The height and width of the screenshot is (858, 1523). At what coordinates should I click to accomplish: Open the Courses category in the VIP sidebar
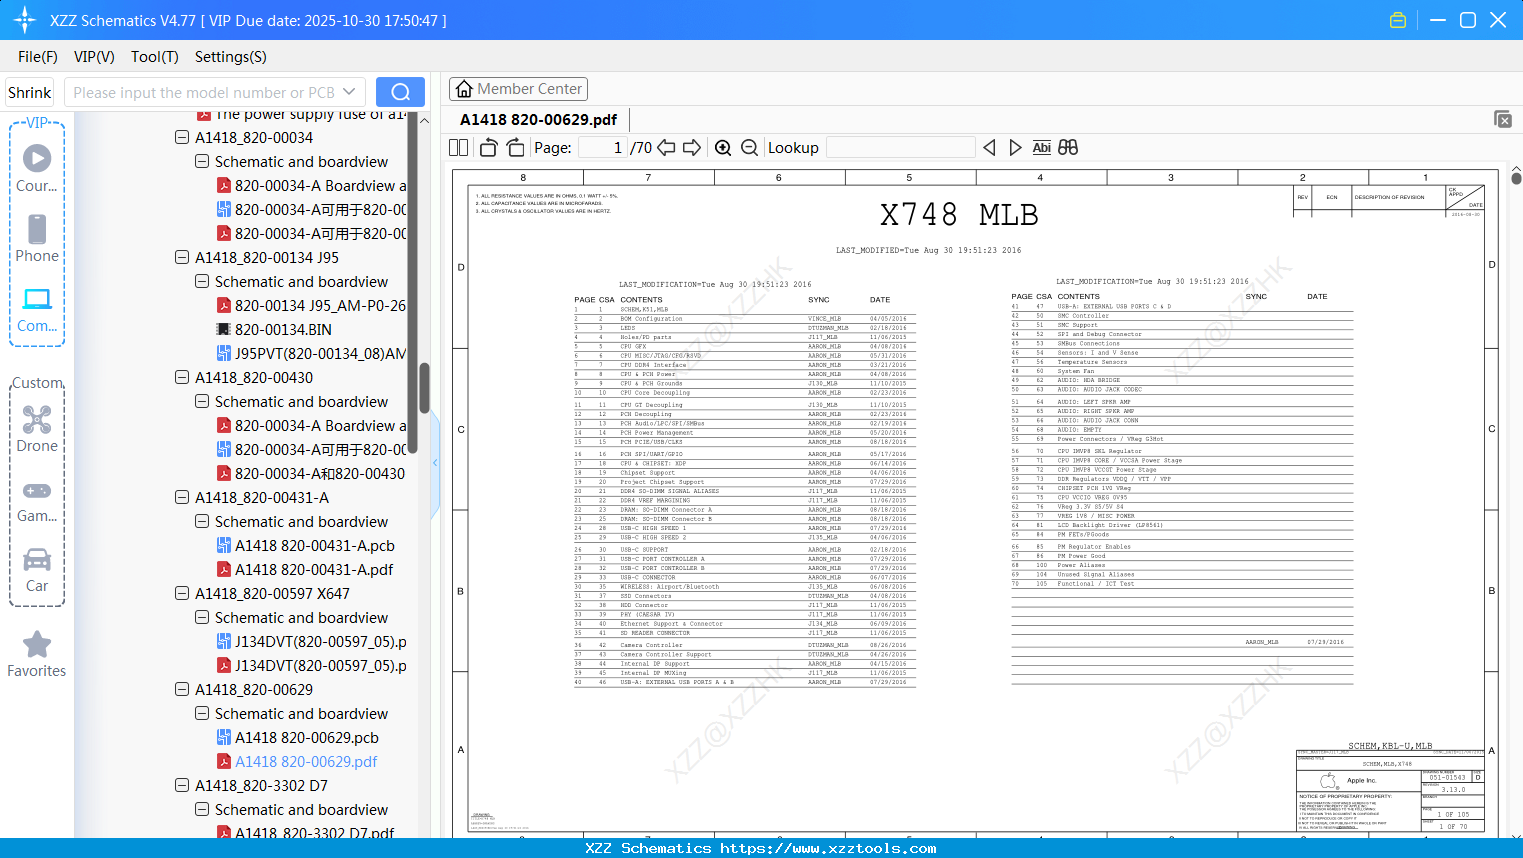pyautogui.click(x=37, y=168)
